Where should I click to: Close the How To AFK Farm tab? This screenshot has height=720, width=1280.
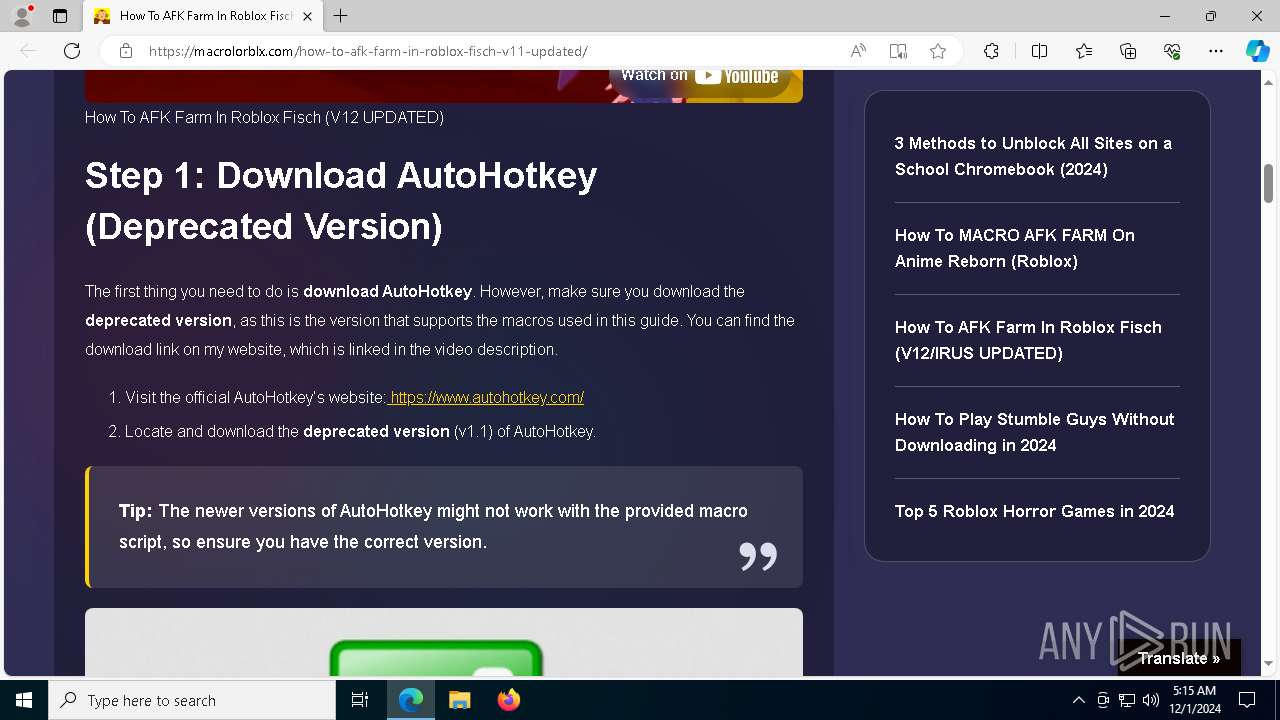click(307, 16)
